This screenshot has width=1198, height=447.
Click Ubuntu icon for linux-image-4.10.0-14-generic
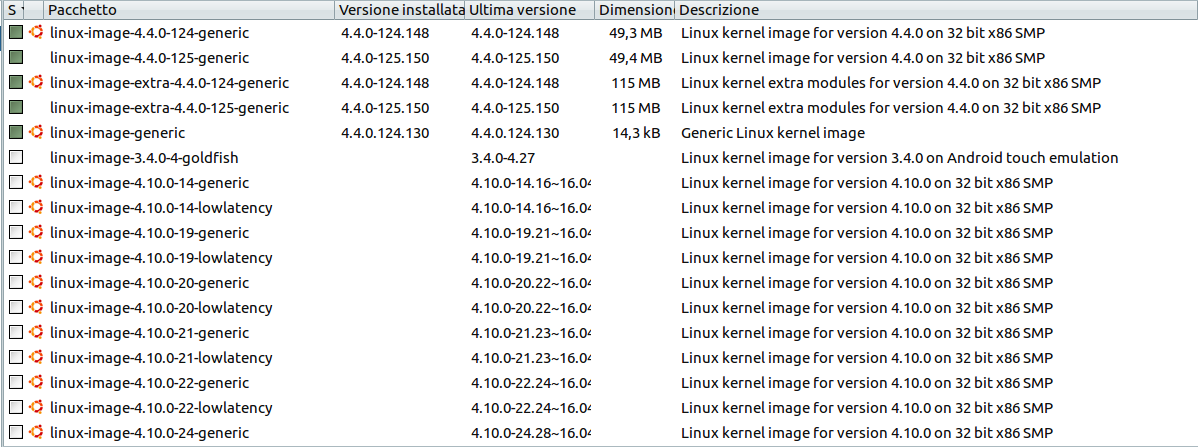tap(35, 183)
